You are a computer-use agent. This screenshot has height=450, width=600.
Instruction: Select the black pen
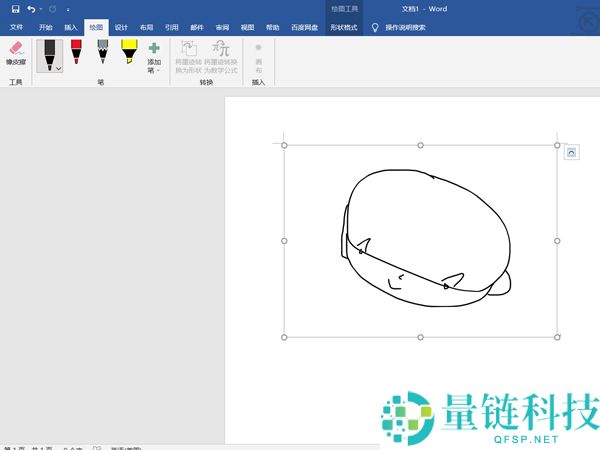(x=47, y=53)
